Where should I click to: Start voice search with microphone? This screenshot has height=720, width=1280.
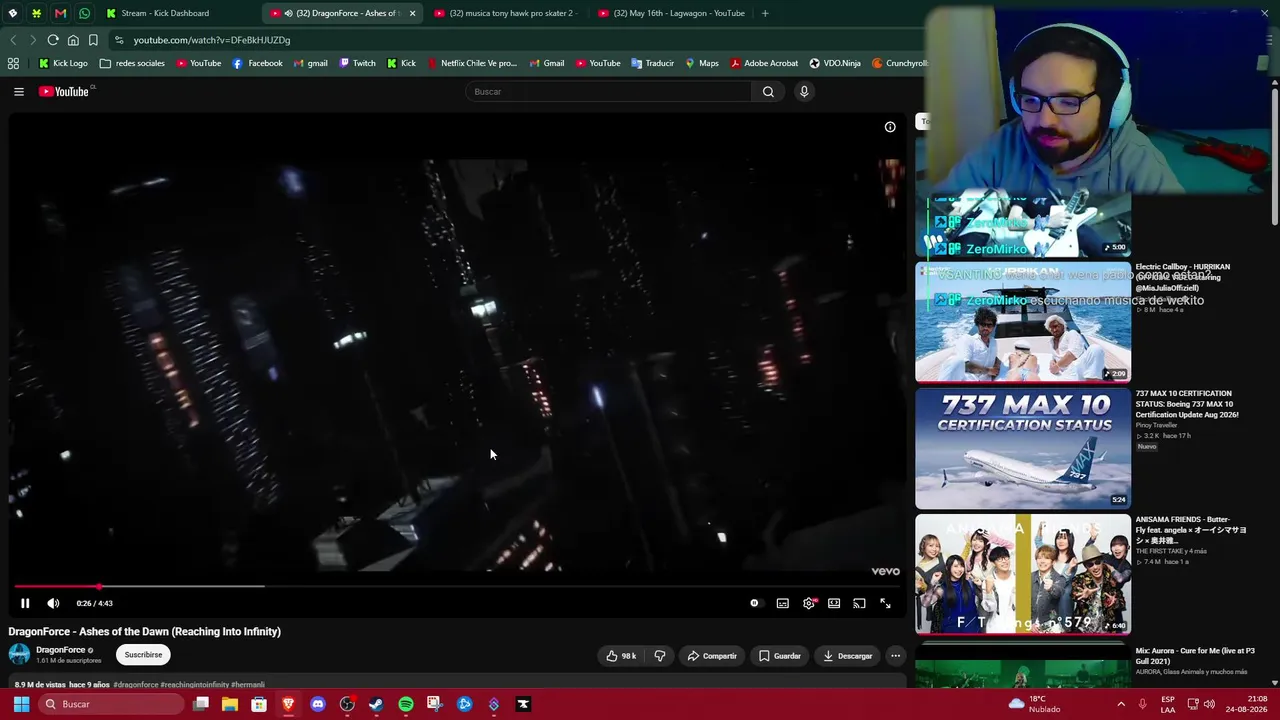[803, 92]
